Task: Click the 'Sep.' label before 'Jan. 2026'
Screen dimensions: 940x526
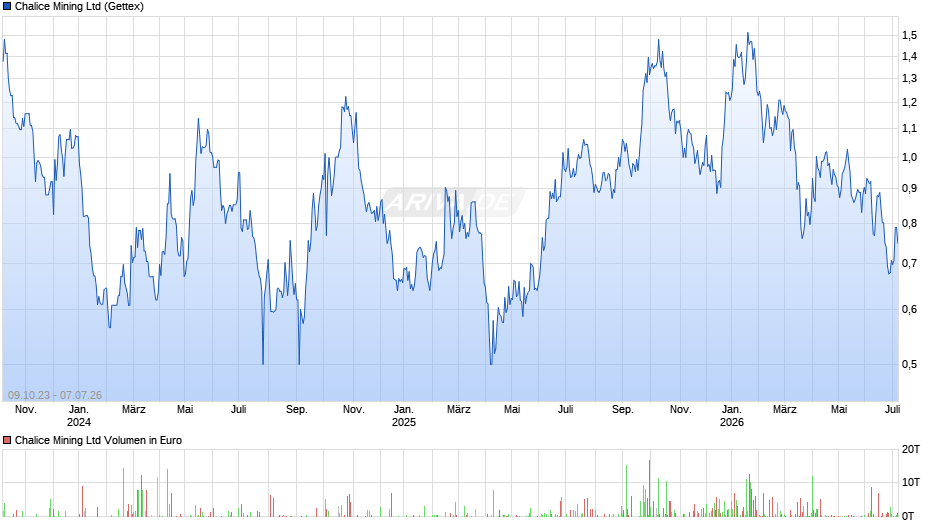Action: 622,410
